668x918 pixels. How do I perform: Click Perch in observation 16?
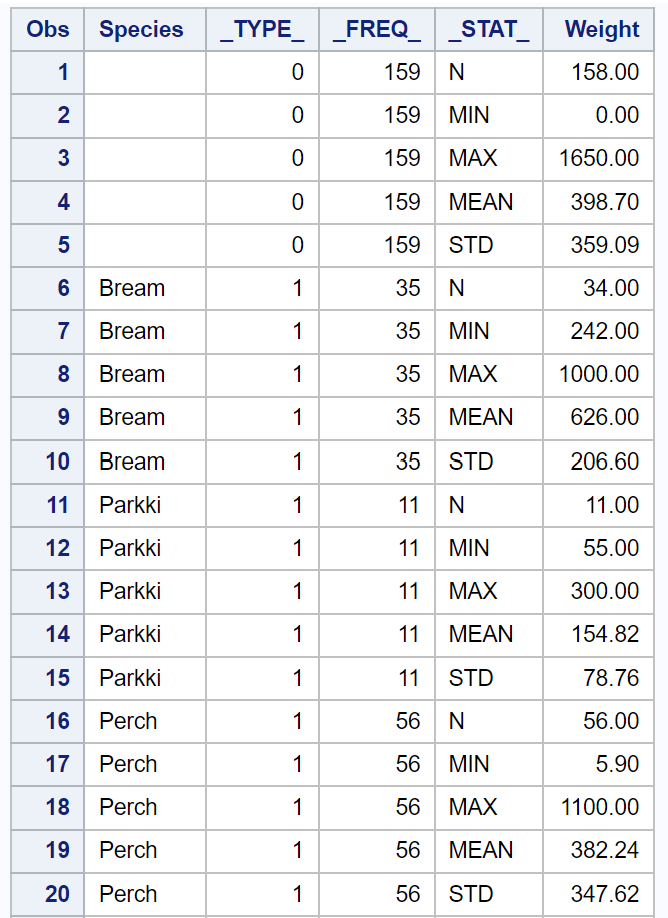[128, 721]
